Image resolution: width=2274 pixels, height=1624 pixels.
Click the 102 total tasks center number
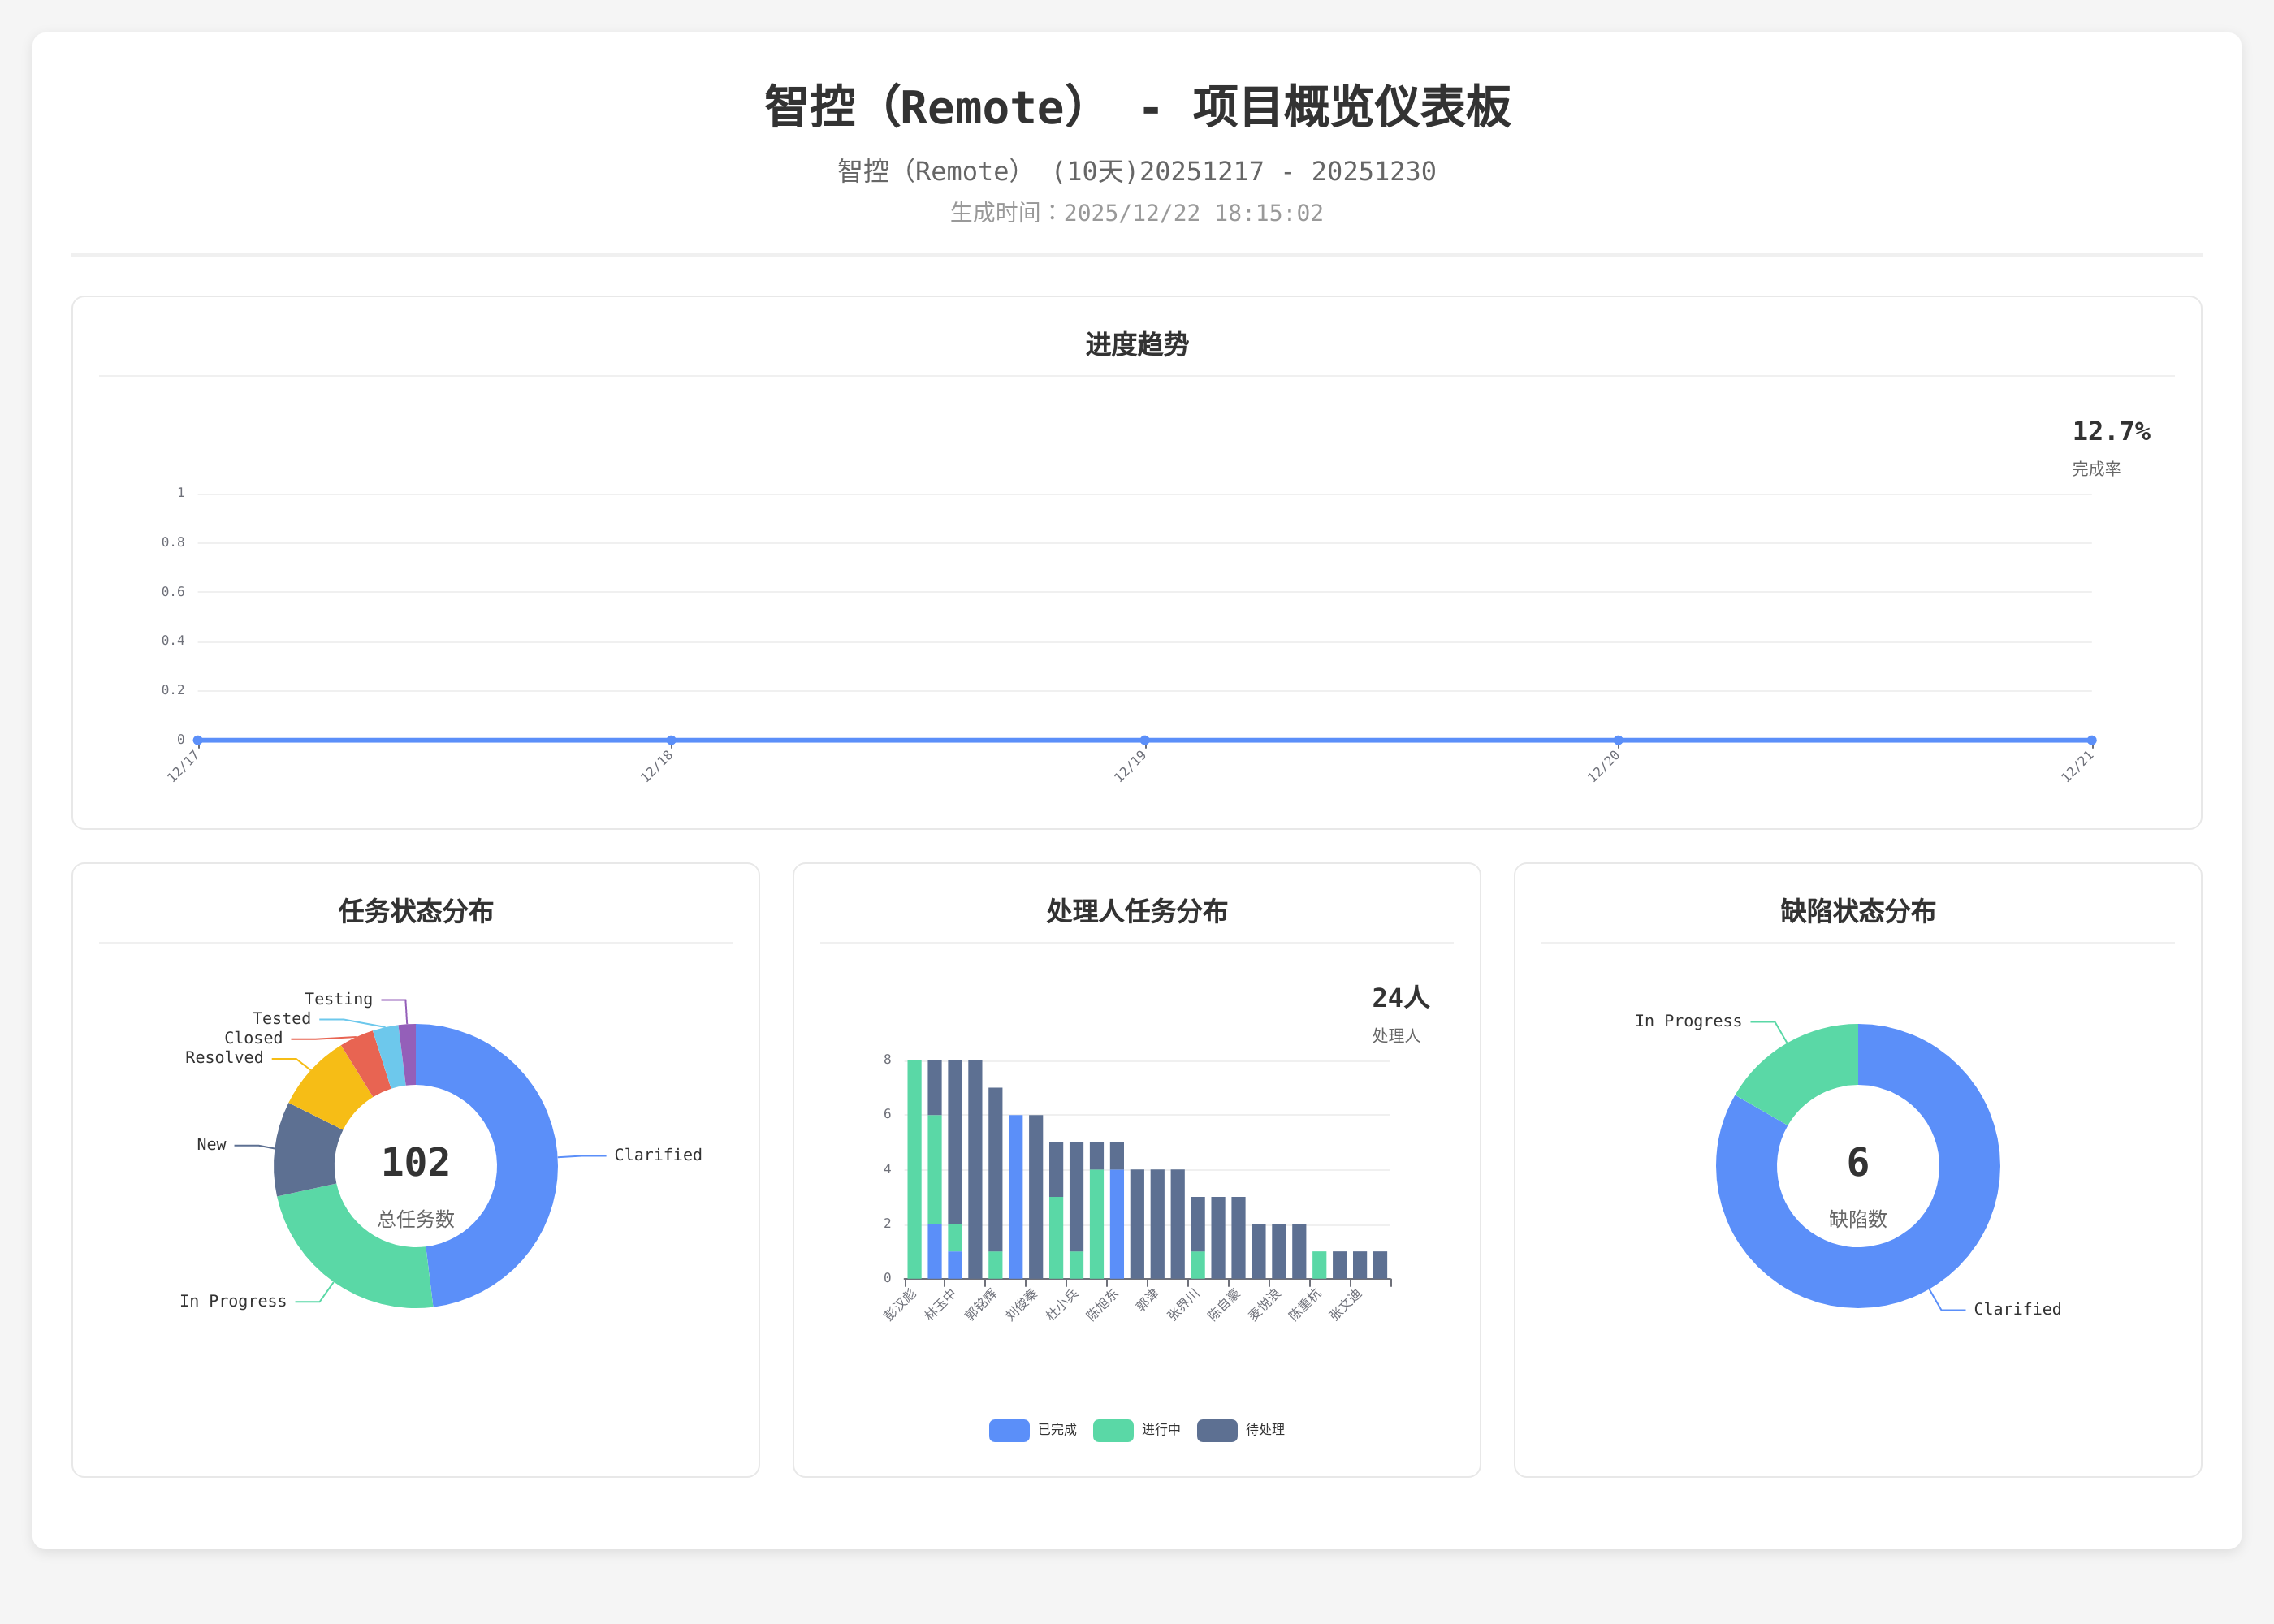(415, 1162)
